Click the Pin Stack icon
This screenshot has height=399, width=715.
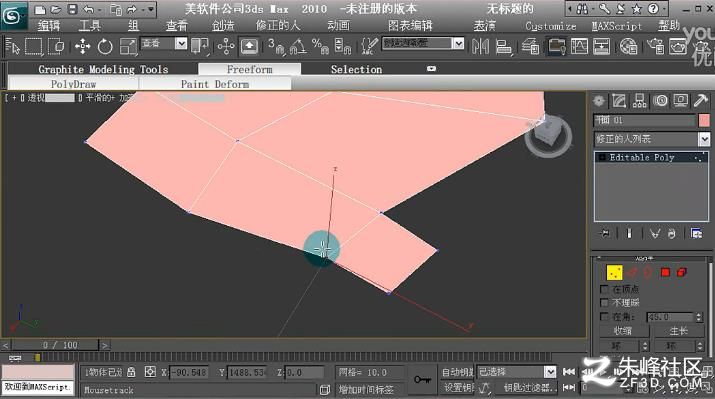coord(605,233)
